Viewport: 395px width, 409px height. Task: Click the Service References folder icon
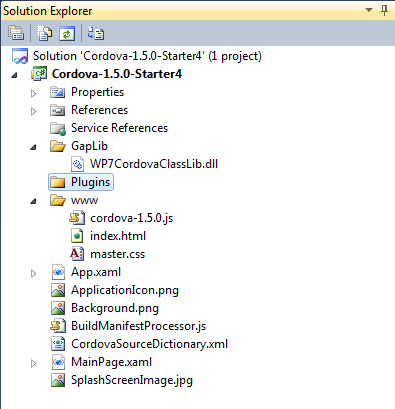click(58, 128)
